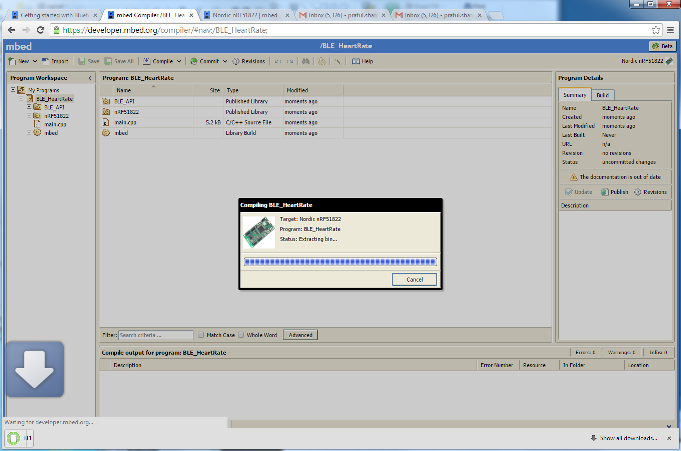This screenshot has width=681, height=451.
Task: Select the main.cpp file icon in list
Action: coord(106,122)
